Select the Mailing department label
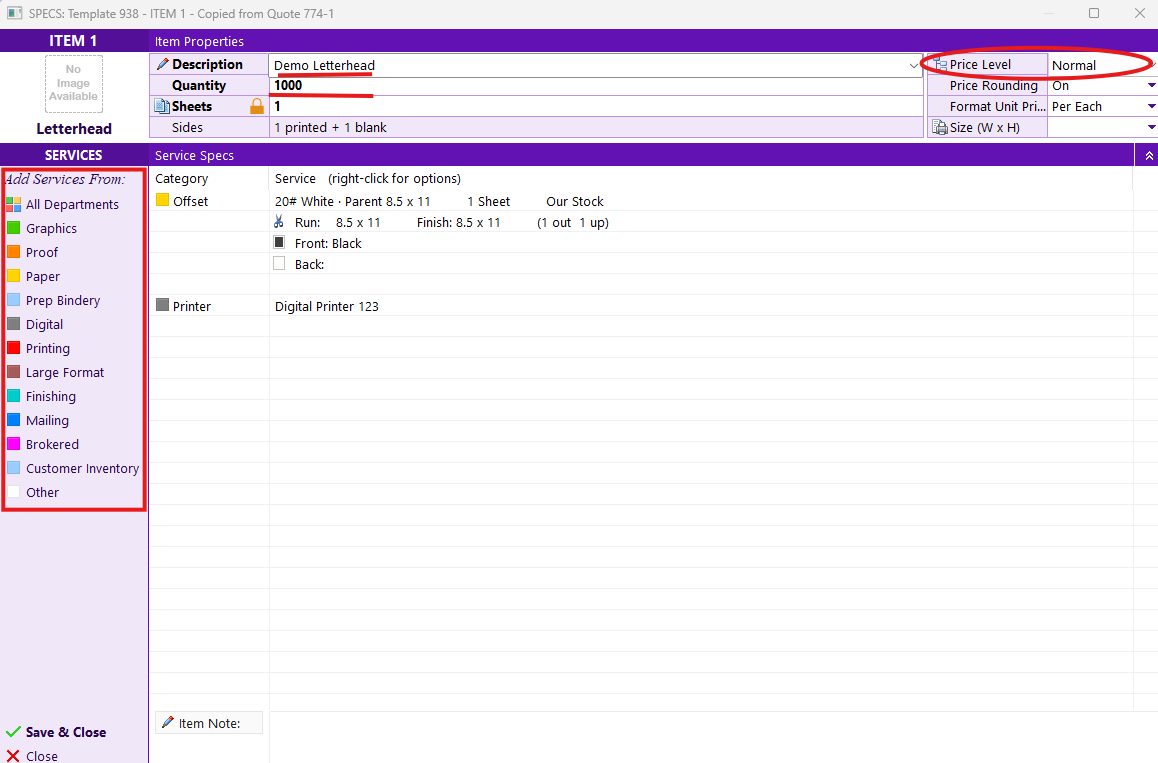Viewport: 1158px width, 763px height. coord(47,420)
